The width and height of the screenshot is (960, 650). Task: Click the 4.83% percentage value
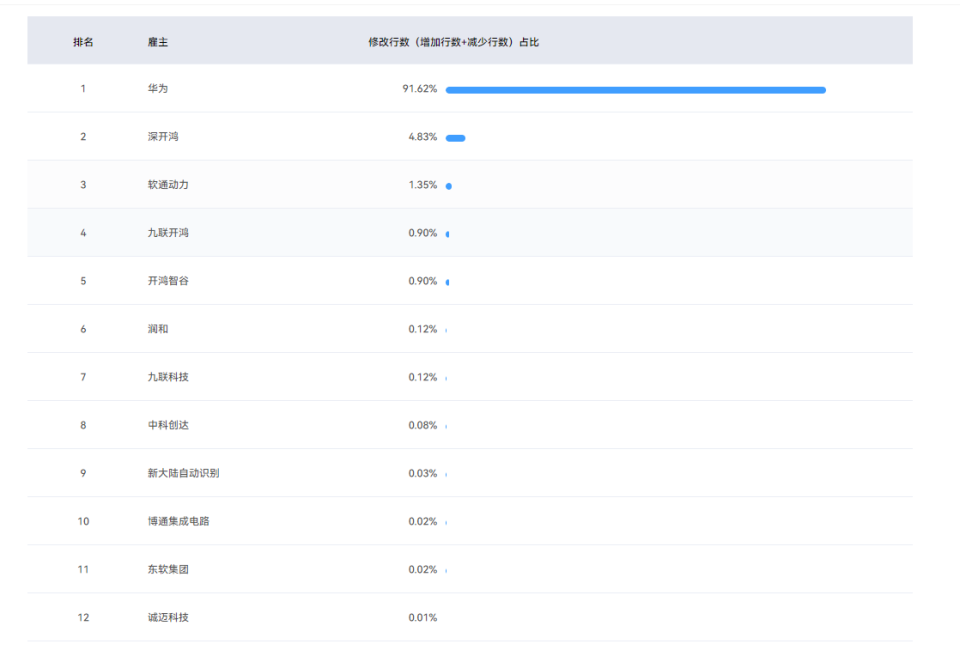pyautogui.click(x=422, y=136)
